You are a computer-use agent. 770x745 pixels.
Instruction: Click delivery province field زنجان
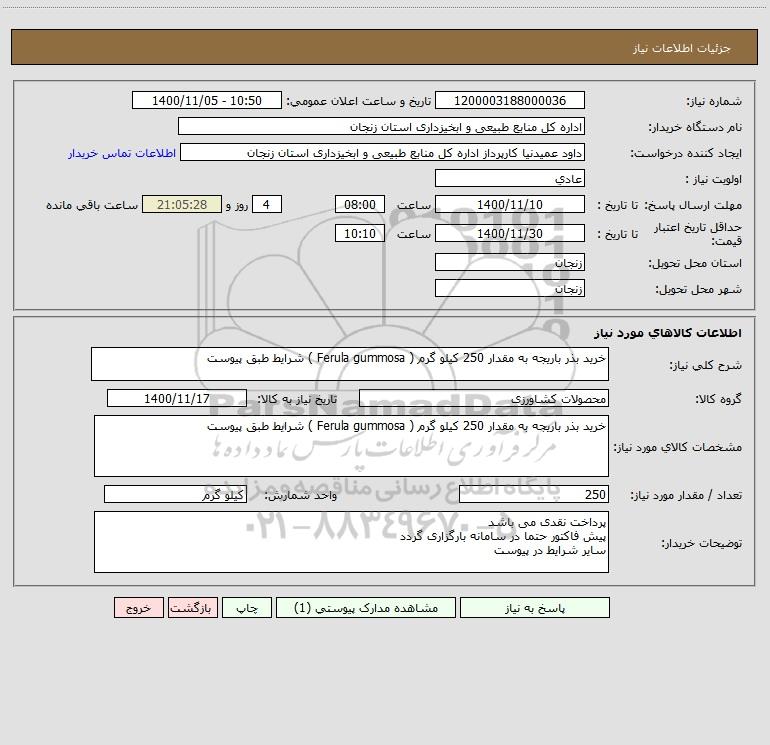point(510,262)
